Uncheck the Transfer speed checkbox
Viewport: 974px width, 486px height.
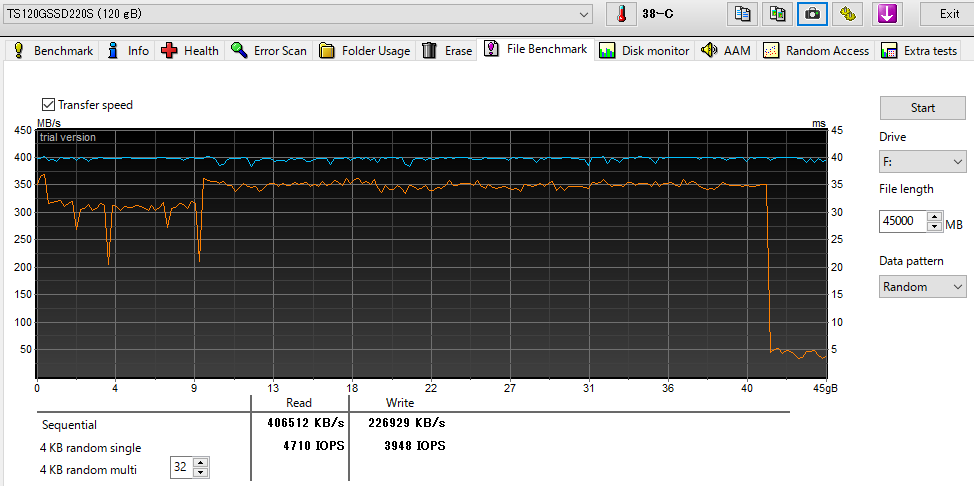click(48, 104)
